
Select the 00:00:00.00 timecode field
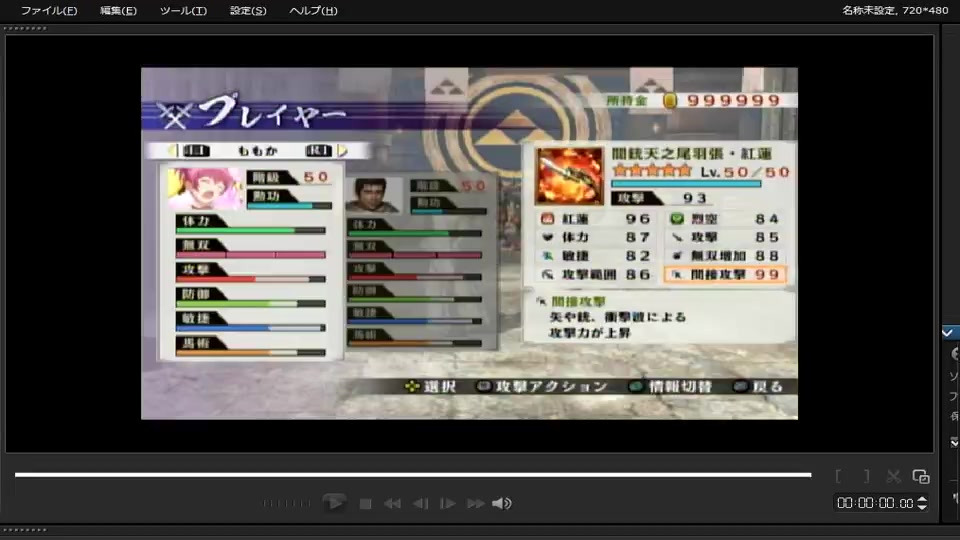pyautogui.click(x=875, y=503)
